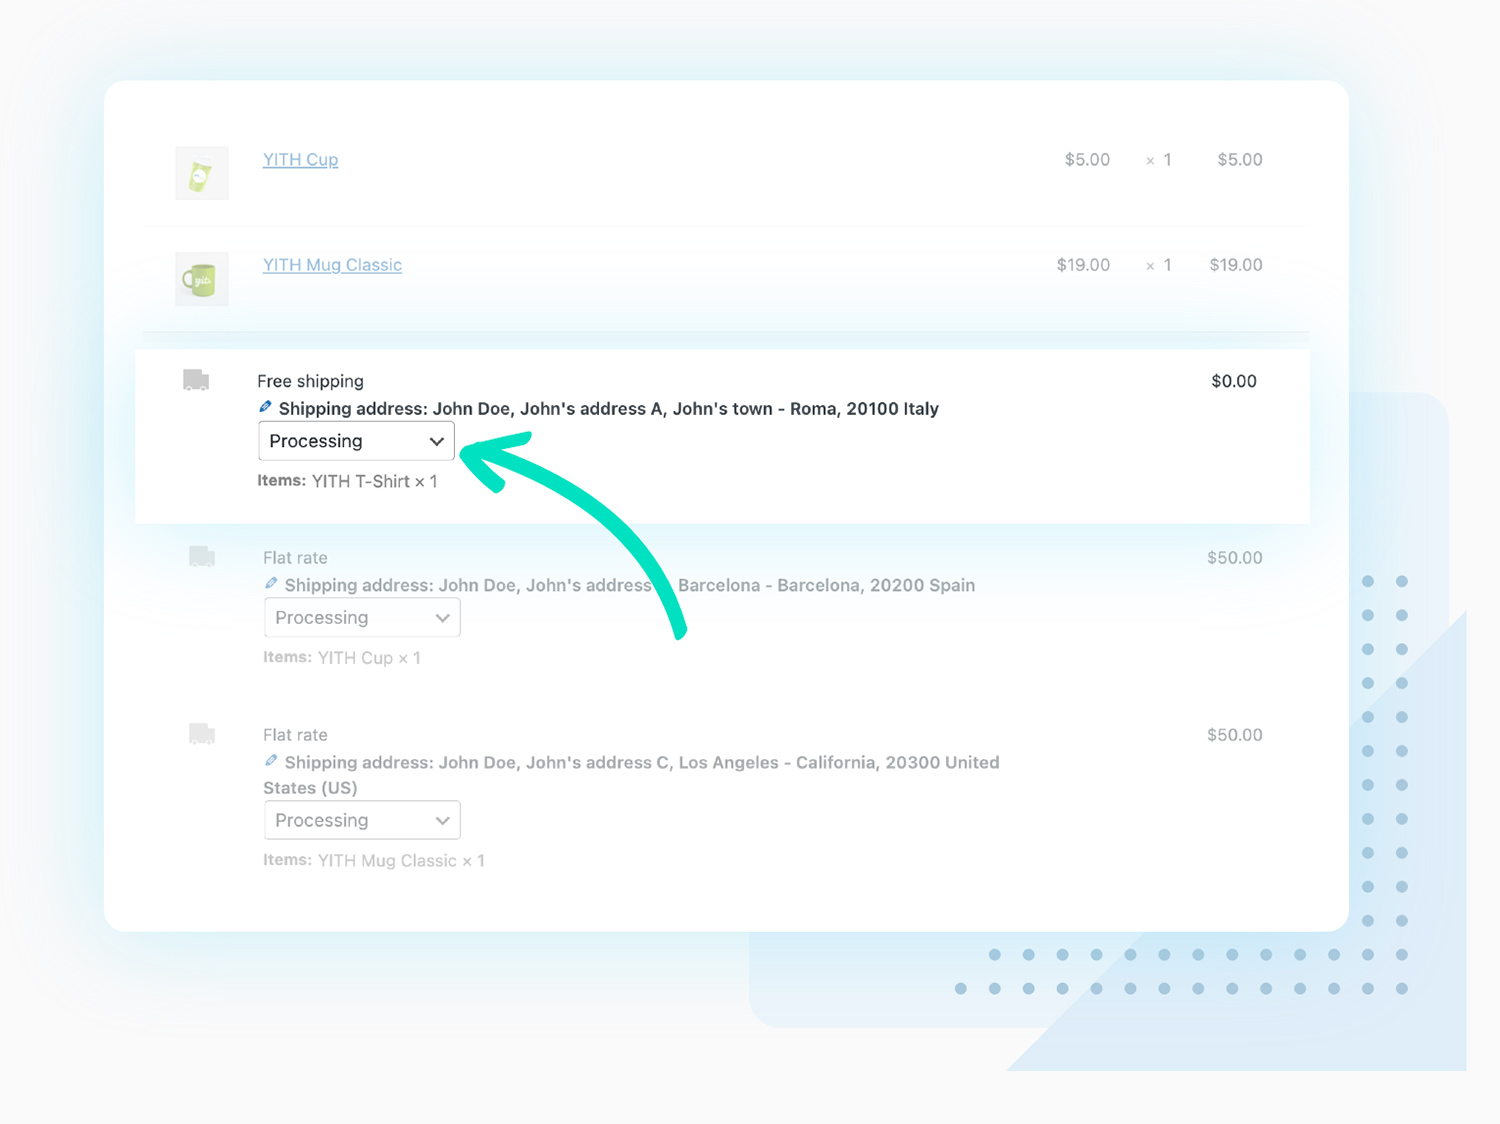This screenshot has height=1124, width=1500.
Task: Click the Free shipping row label
Action: pos(310,381)
